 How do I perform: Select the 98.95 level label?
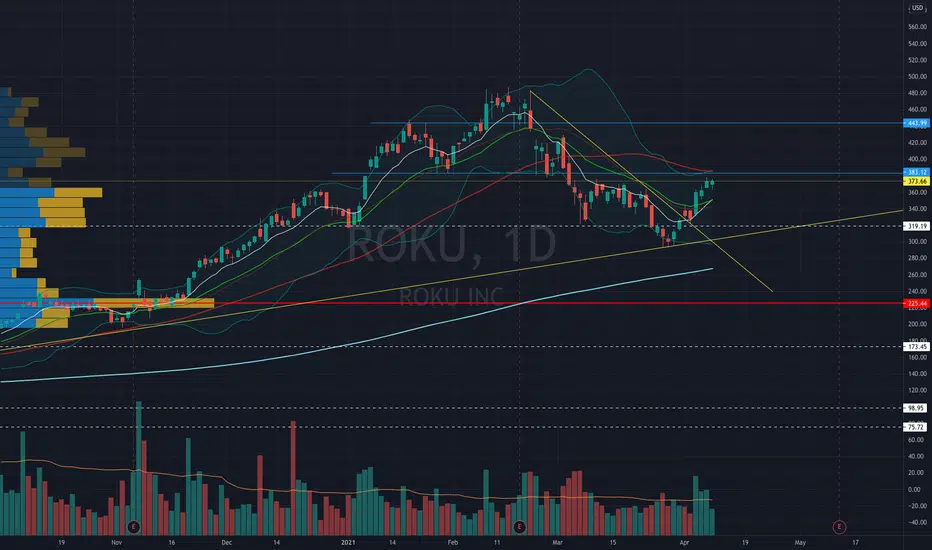pyautogui.click(x=917, y=408)
